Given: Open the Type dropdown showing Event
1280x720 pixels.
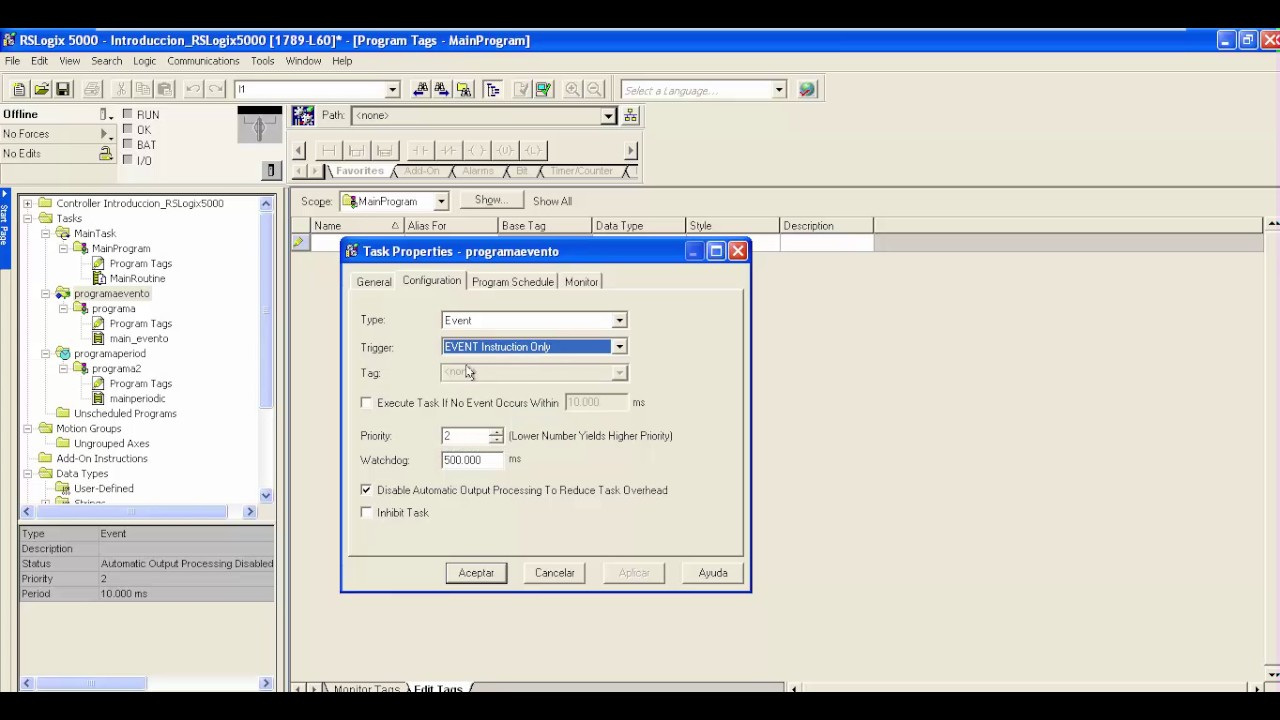Looking at the screenshot, I should coord(619,320).
